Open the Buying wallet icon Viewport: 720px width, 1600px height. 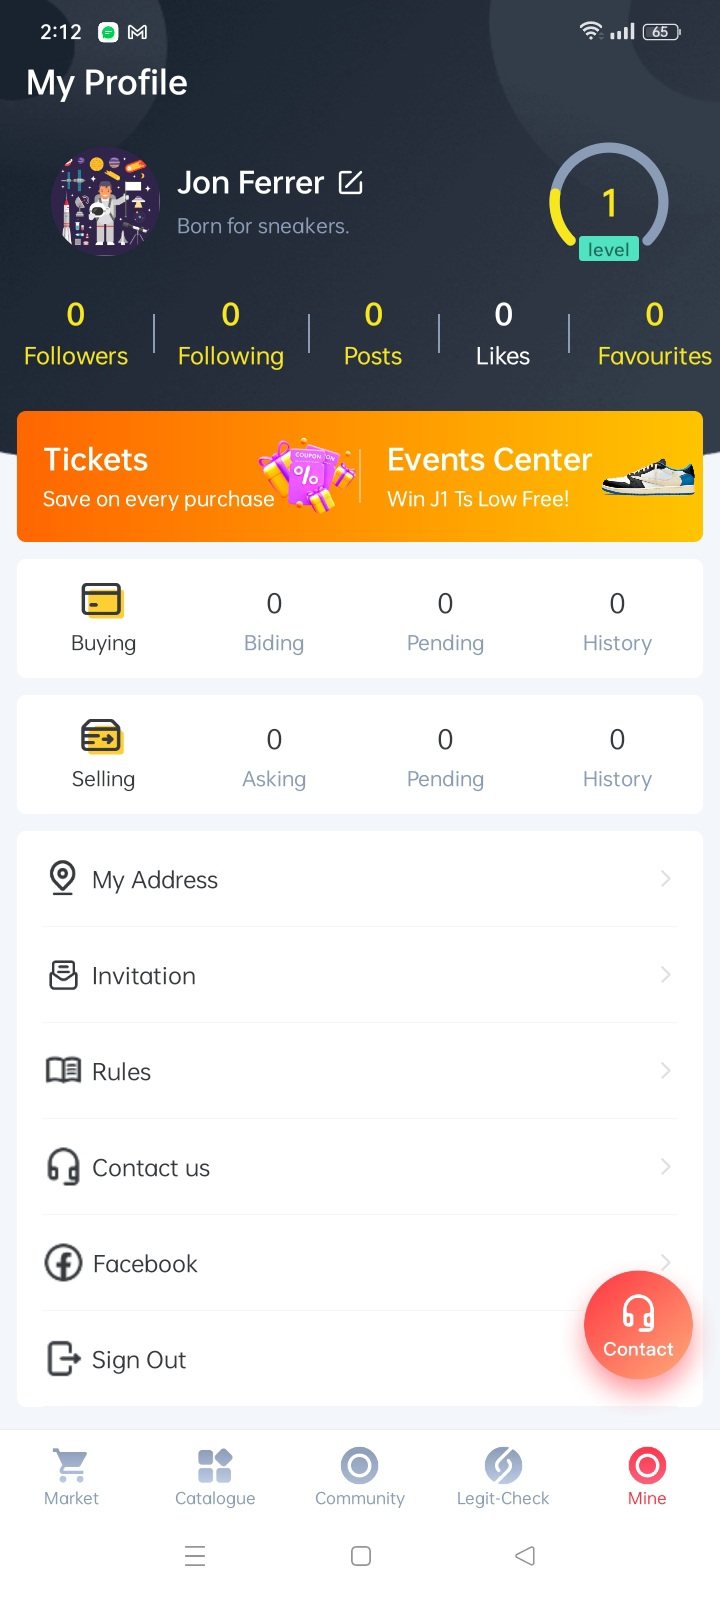[102, 601]
